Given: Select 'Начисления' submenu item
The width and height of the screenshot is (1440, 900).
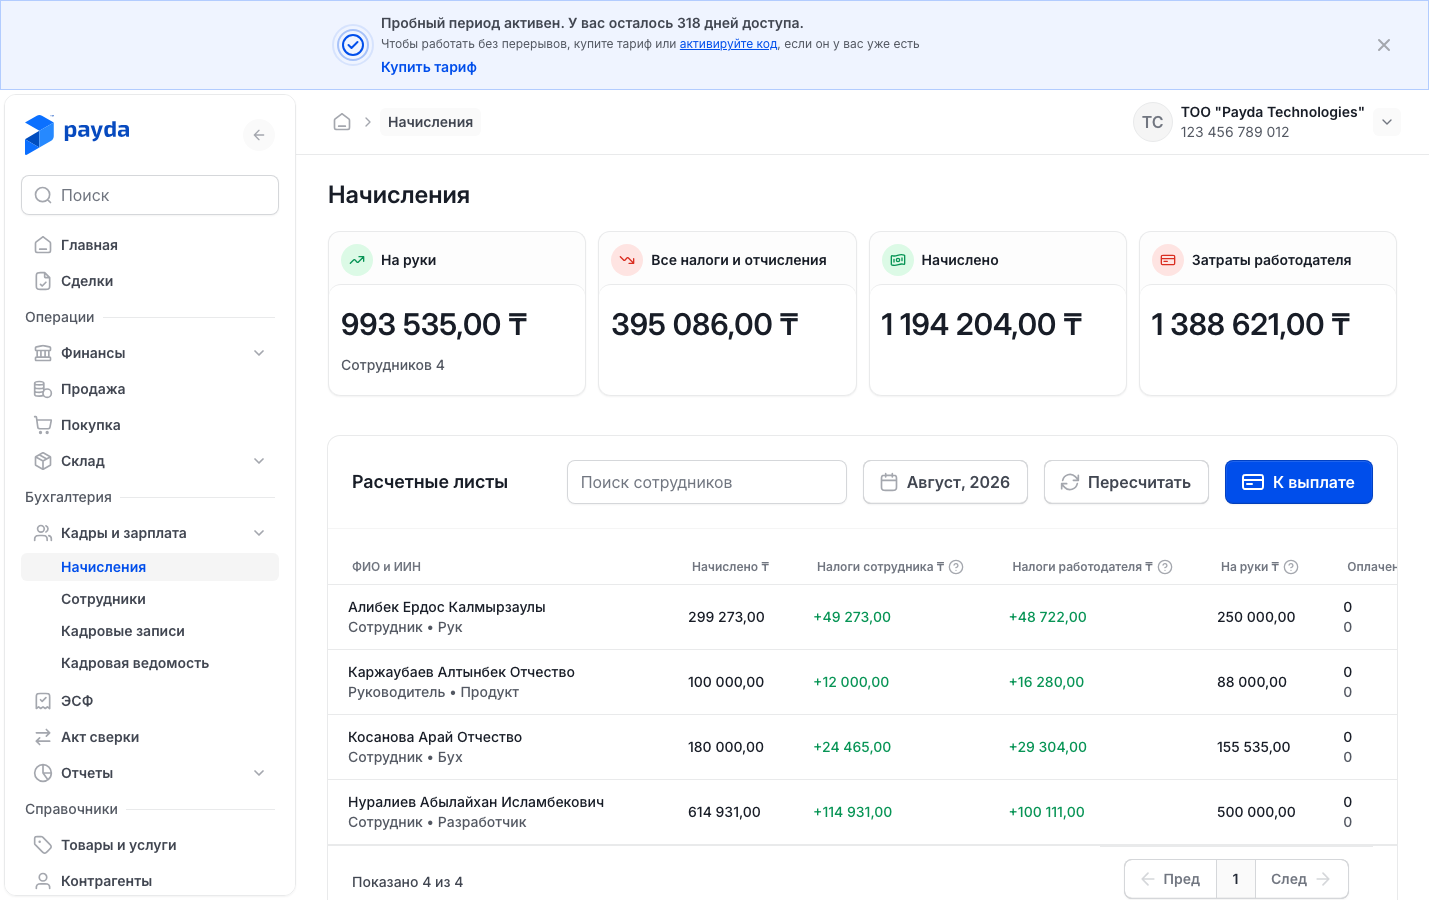Looking at the screenshot, I should point(150,567).
